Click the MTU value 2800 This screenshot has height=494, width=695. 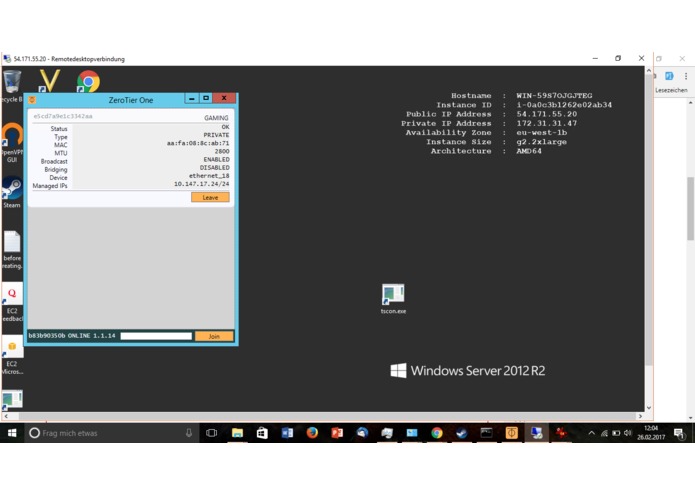pos(222,152)
